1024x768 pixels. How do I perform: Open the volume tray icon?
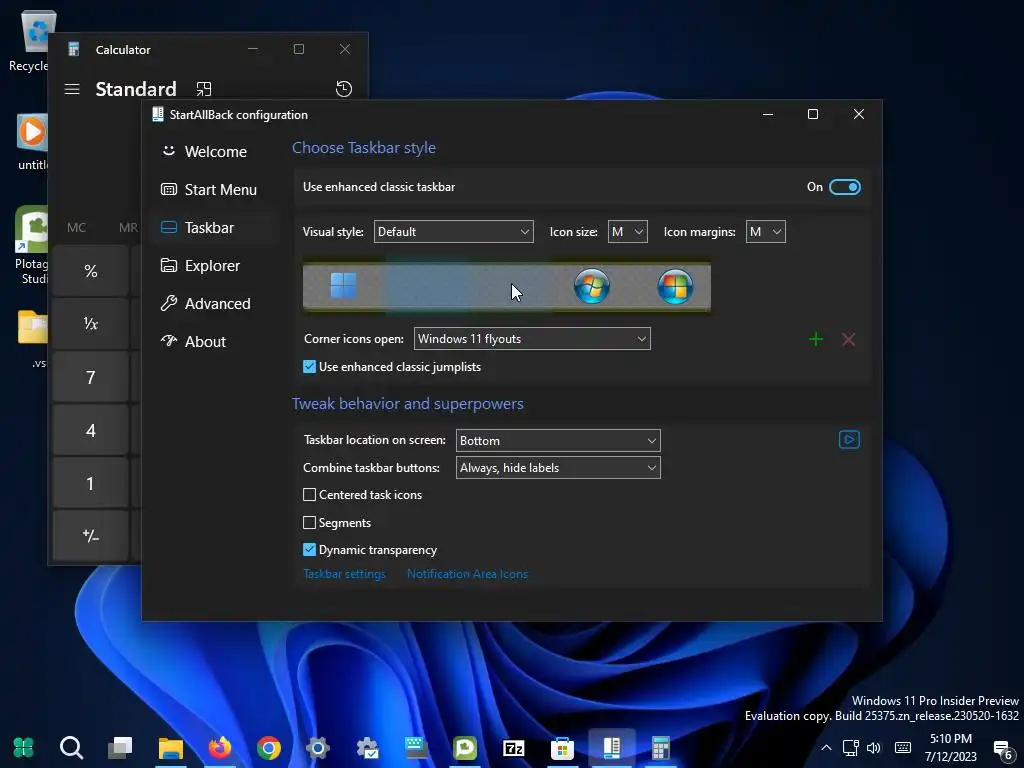tap(873, 748)
